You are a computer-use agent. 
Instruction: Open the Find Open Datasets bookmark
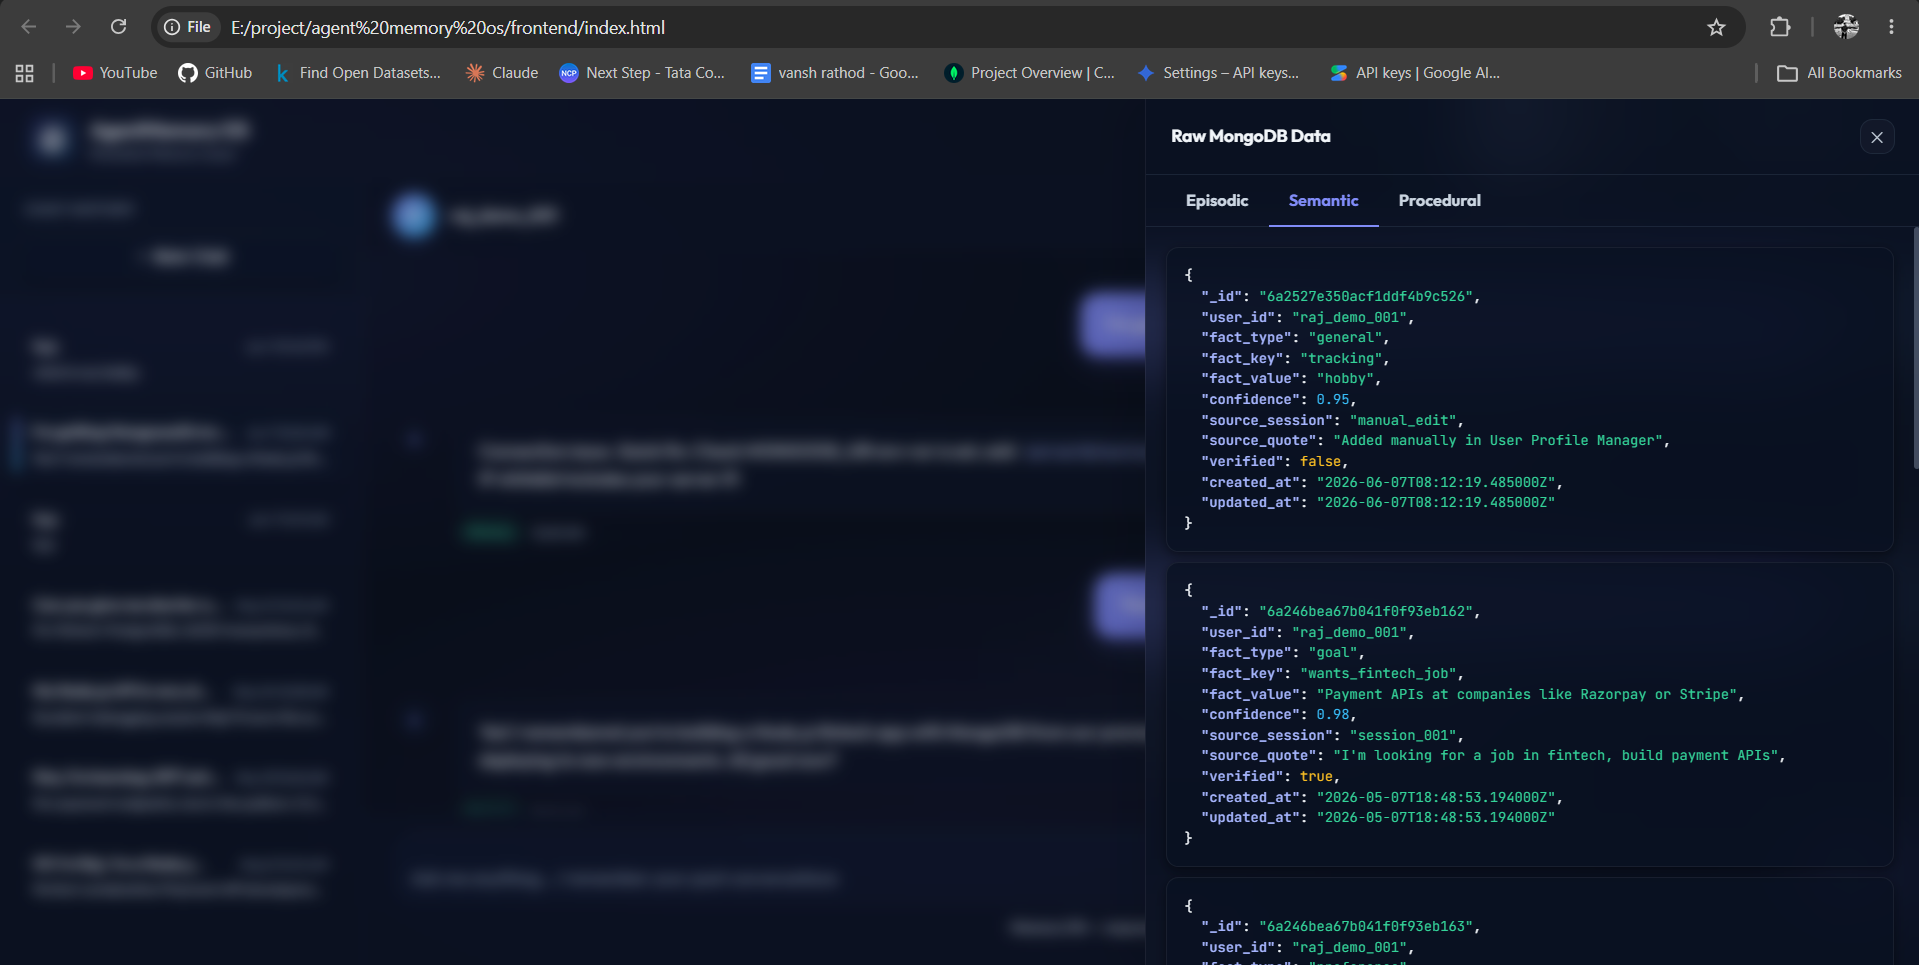pyautogui.click(x=357, y=73)
